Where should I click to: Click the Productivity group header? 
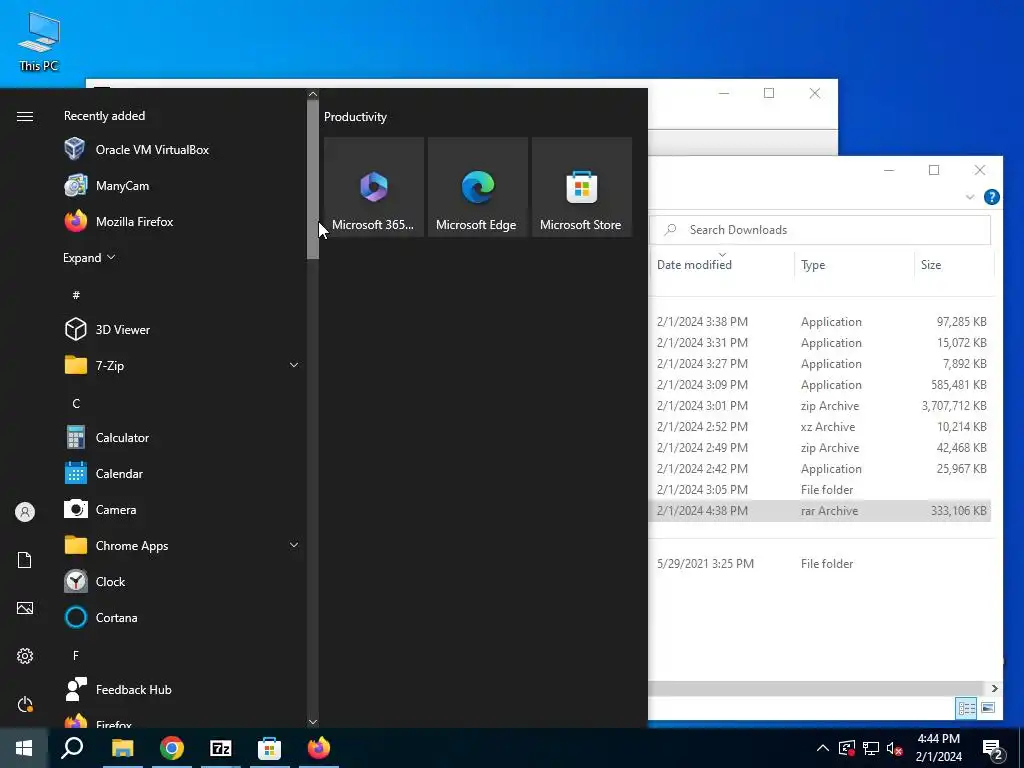tap(355, 117)
